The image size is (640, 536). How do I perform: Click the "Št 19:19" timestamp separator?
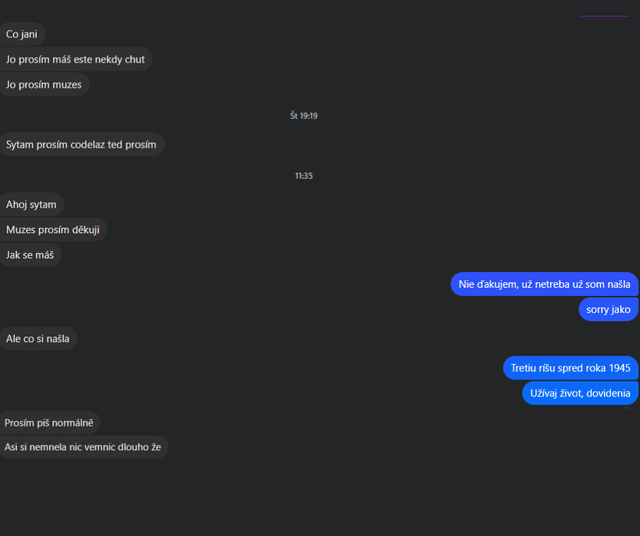pos(304,116)
